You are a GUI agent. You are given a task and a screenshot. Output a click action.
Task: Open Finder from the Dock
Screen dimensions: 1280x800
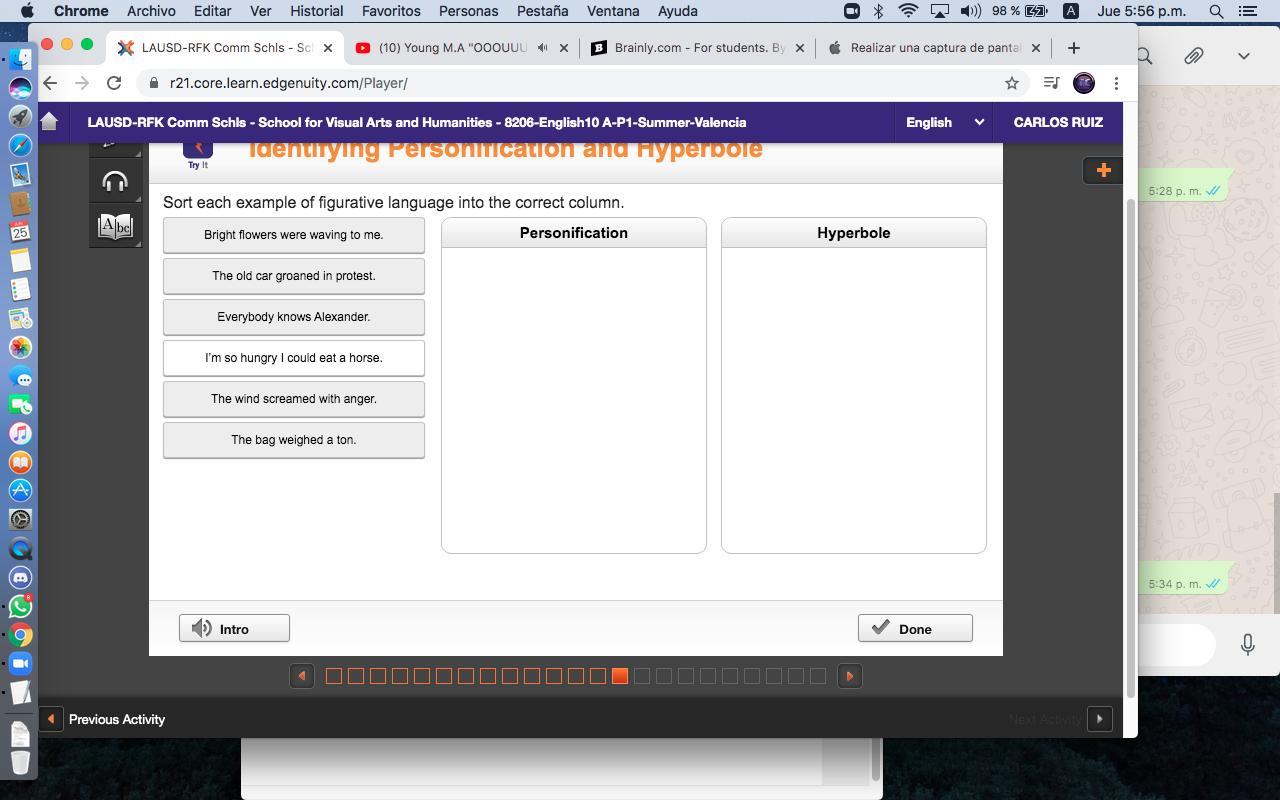click(20, 59)
